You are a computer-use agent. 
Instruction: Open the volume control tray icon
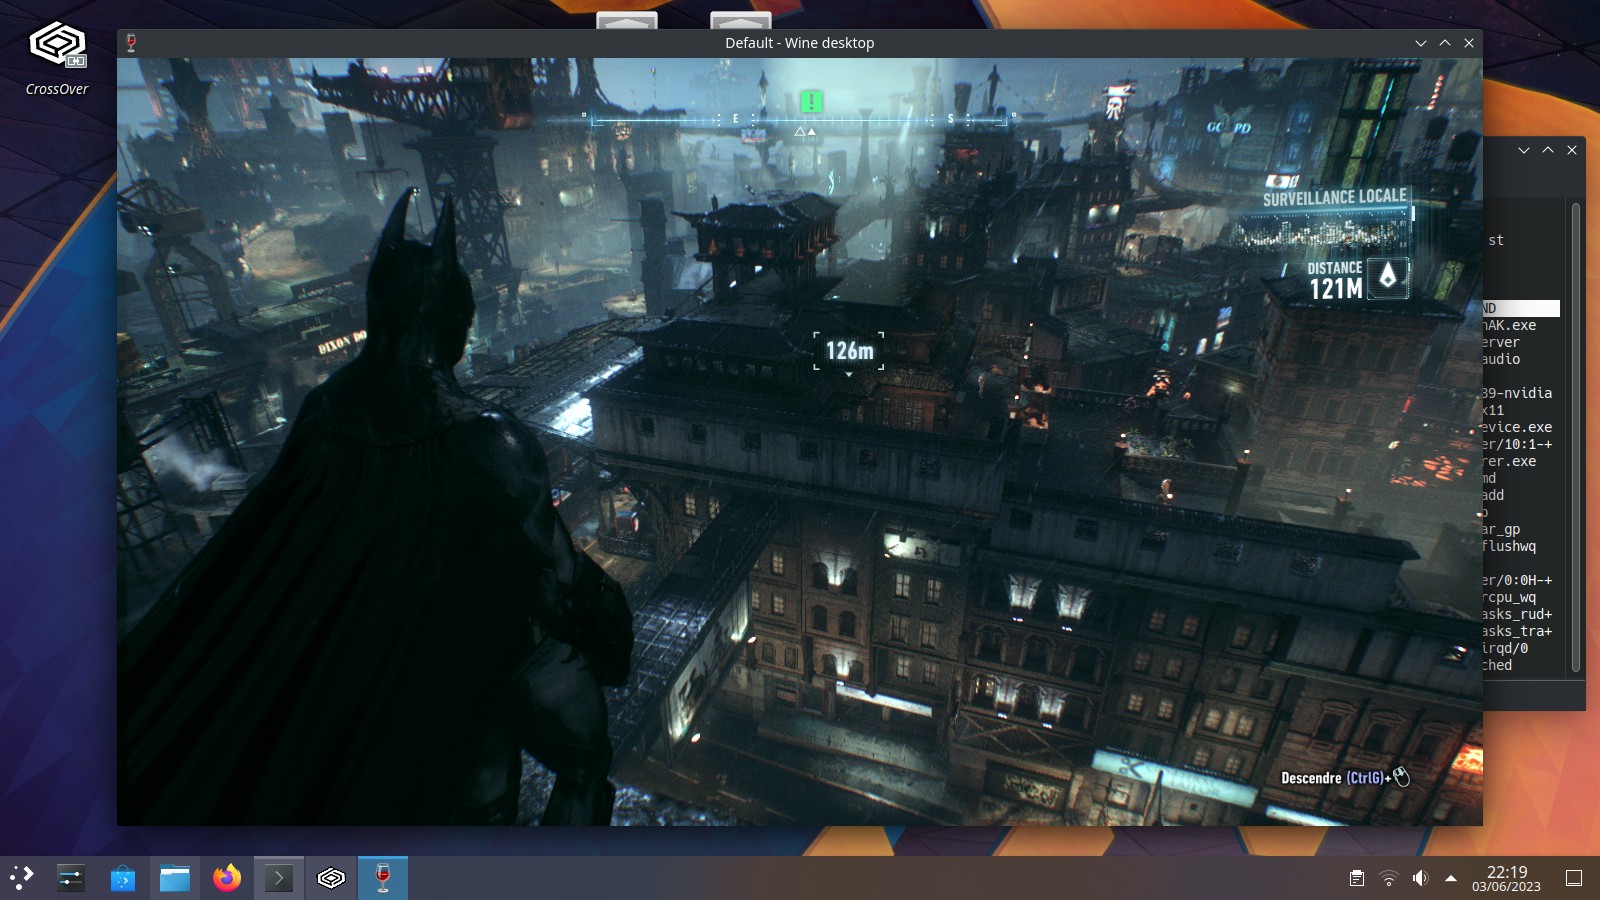click(x=1420, y=878)
